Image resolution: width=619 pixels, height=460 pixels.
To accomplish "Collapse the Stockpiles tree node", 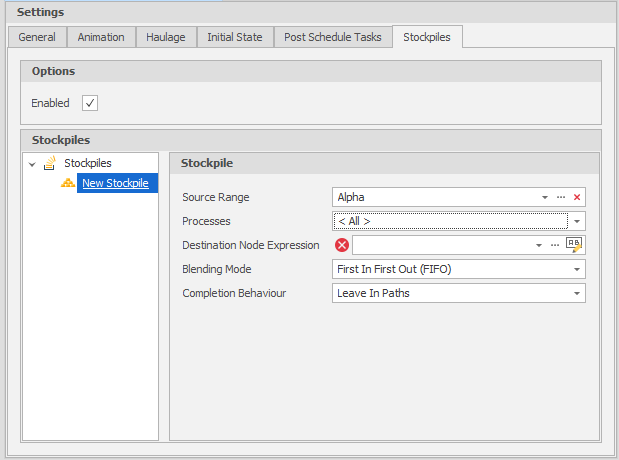I will pos(32,164).
